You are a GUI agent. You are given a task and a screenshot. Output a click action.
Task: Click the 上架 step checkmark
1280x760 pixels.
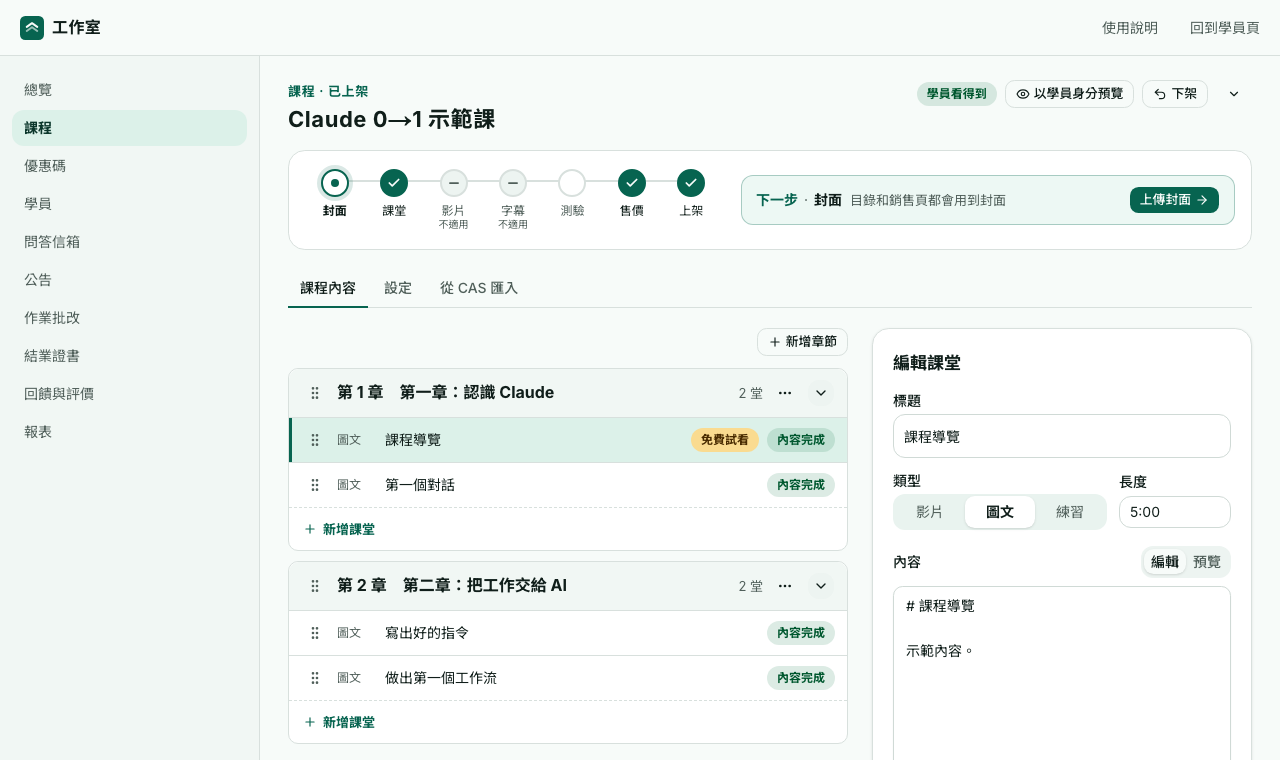[691, 183]
